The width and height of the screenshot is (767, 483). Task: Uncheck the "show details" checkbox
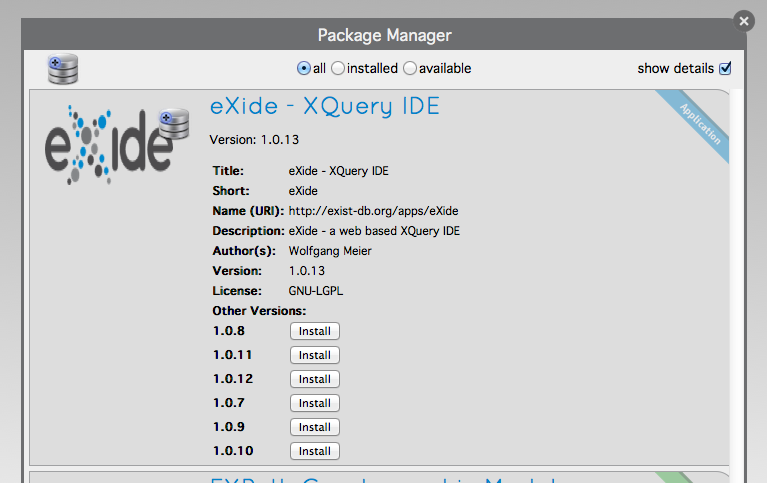pyautogui.click(x=726, y=69)
